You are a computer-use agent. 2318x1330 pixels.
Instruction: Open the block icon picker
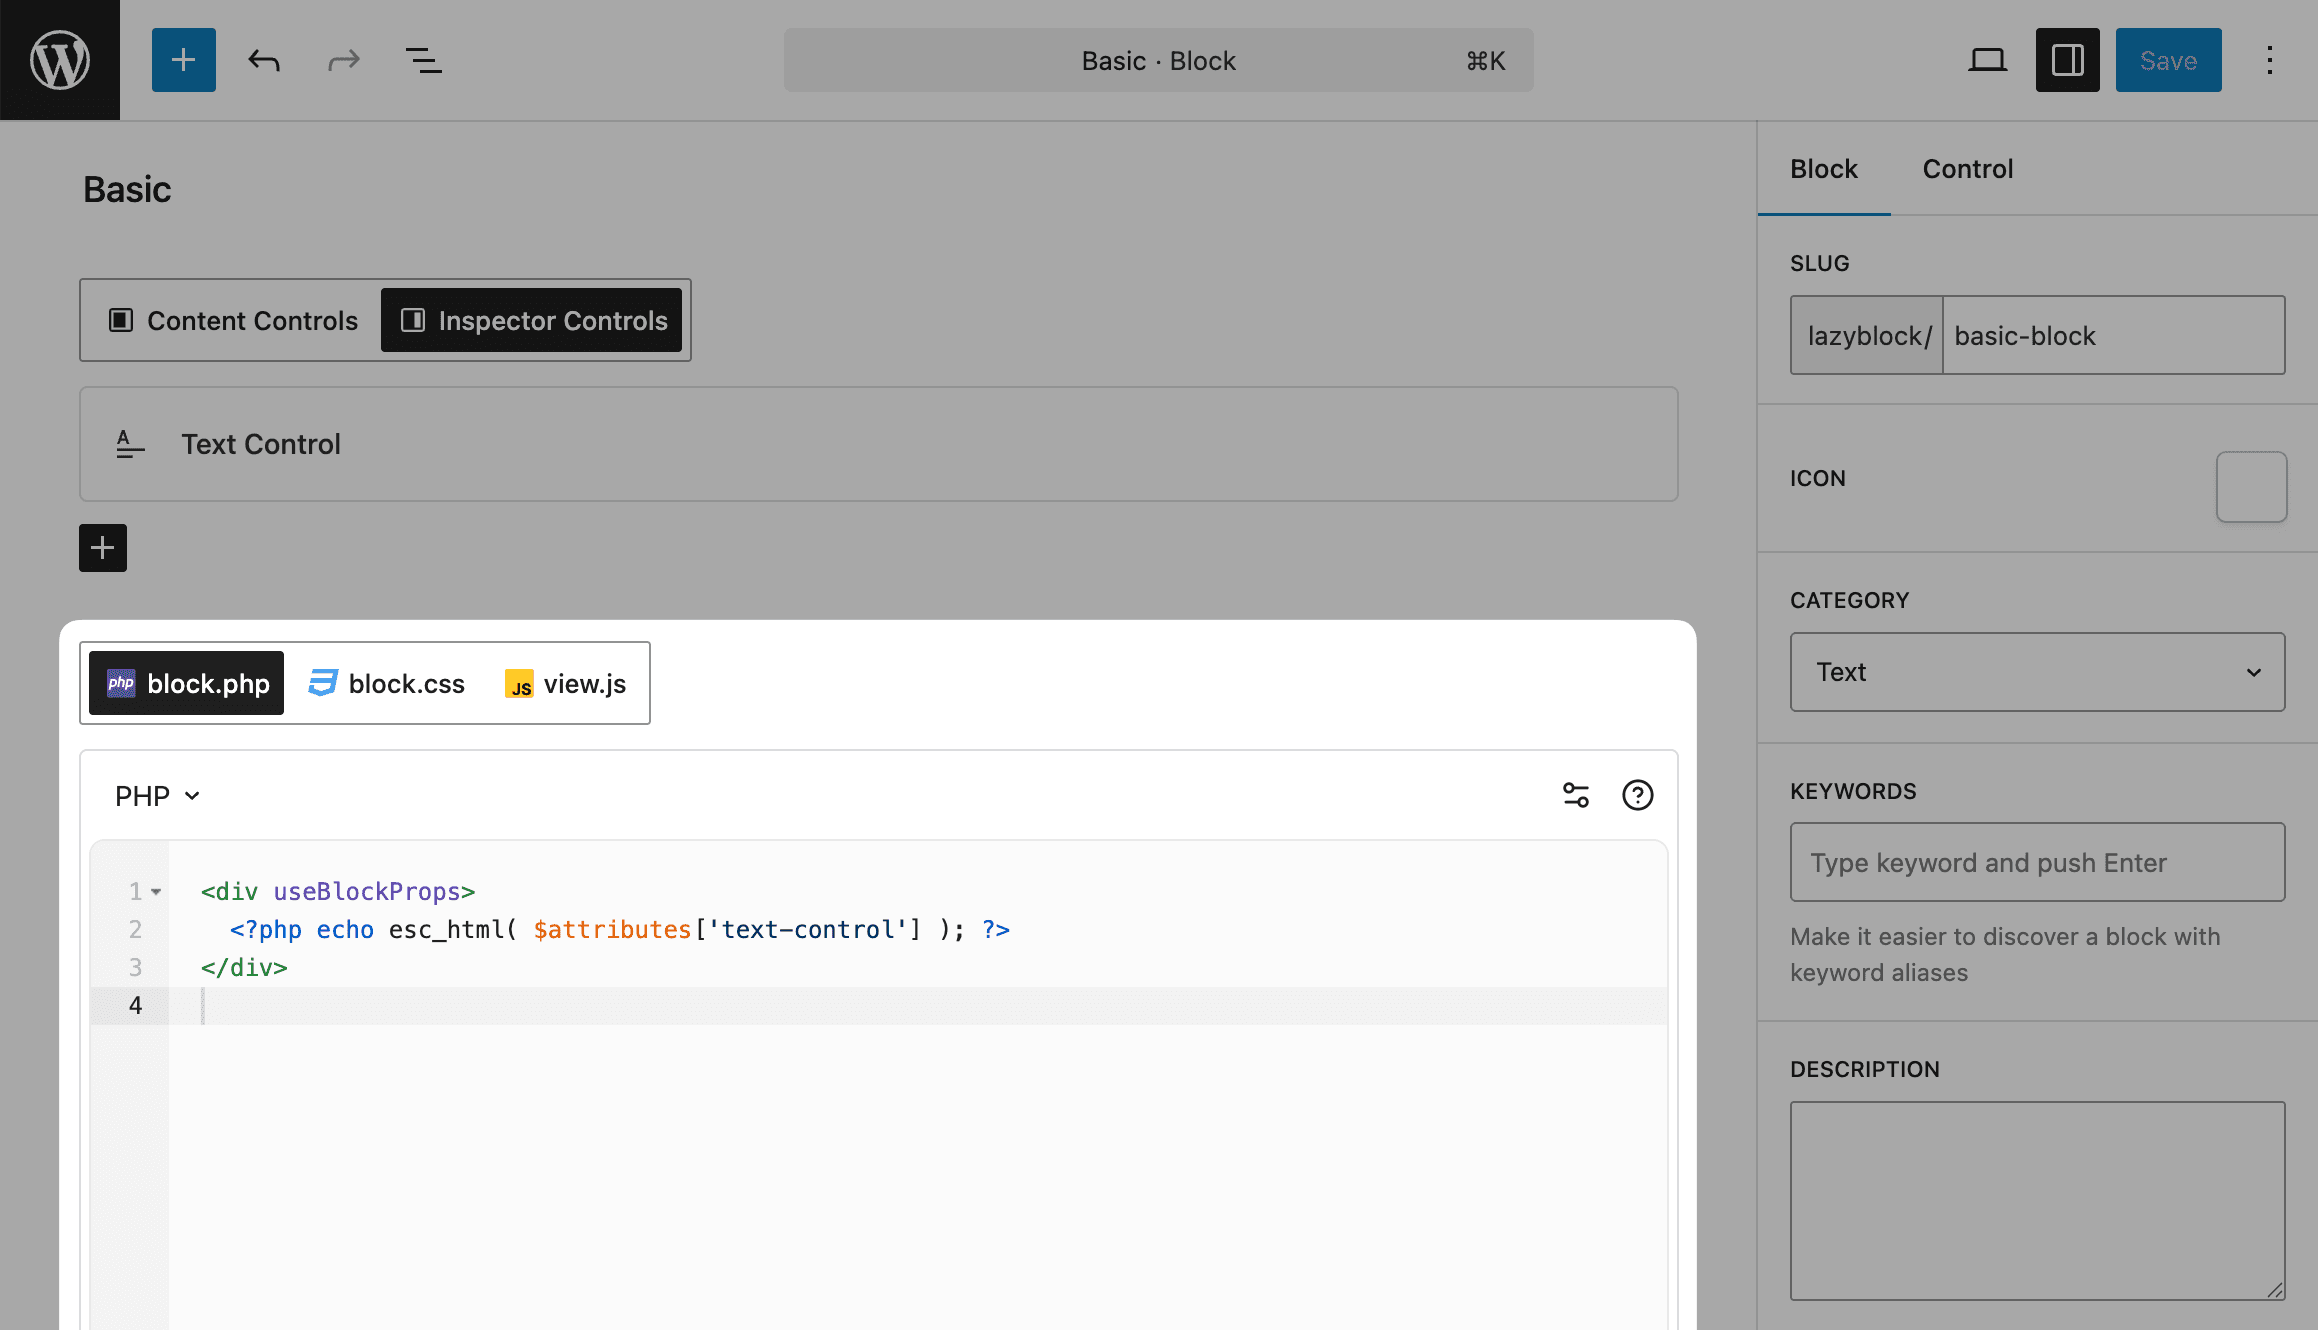(2251, 487)
